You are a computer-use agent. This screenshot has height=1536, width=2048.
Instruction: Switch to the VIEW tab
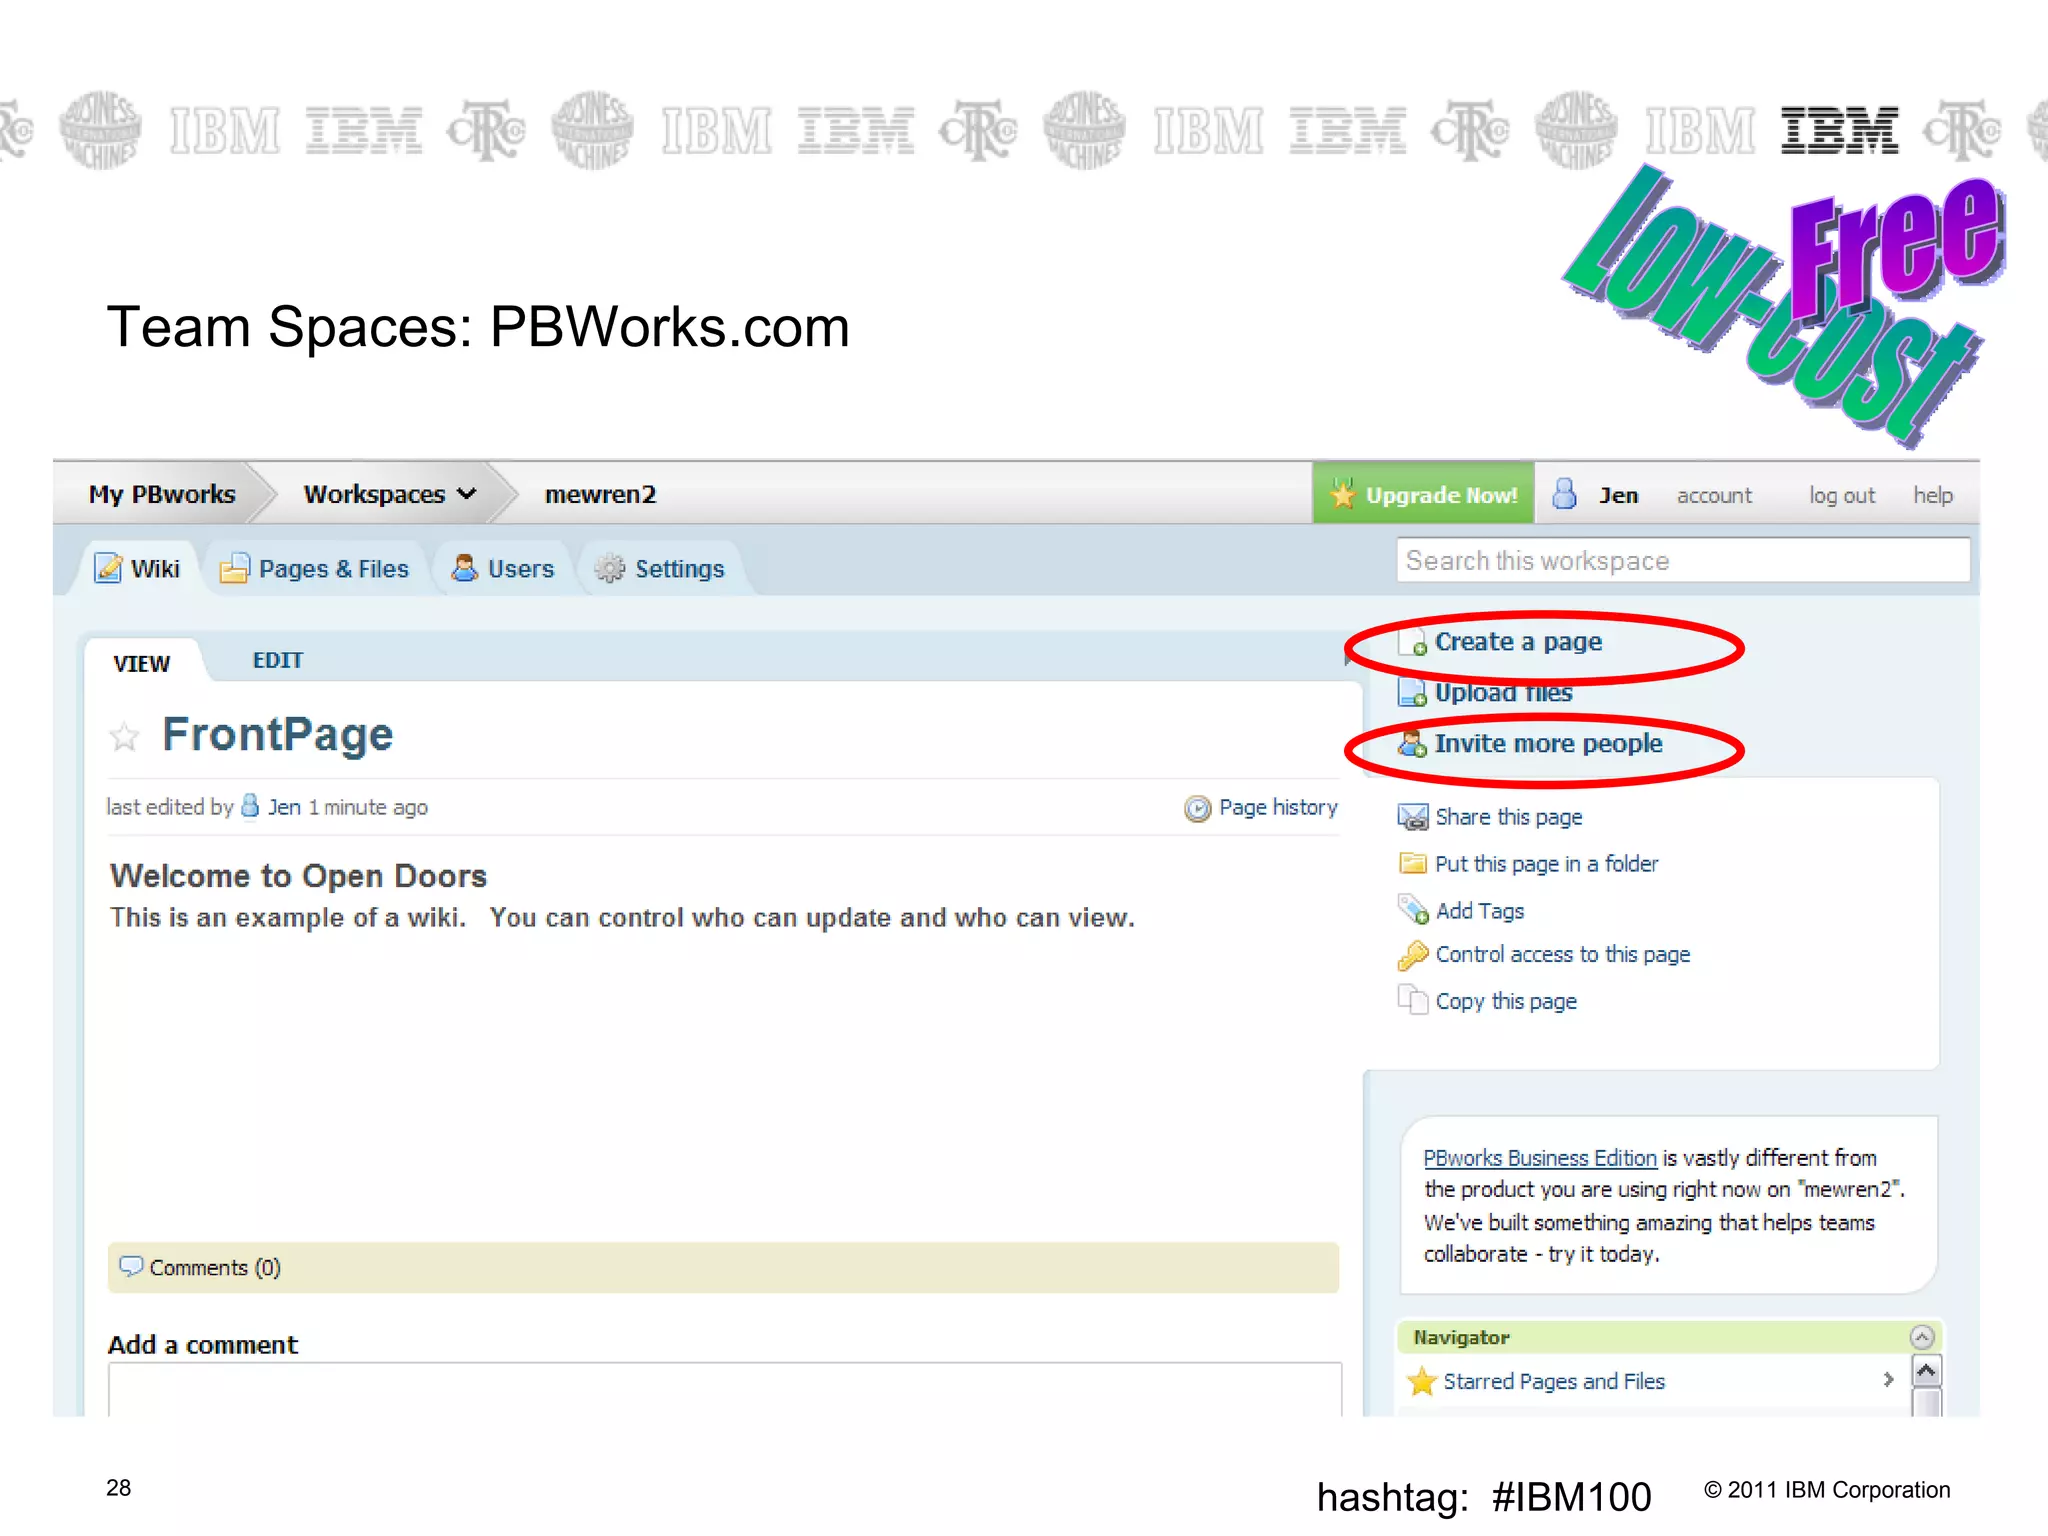pos(142,664)
